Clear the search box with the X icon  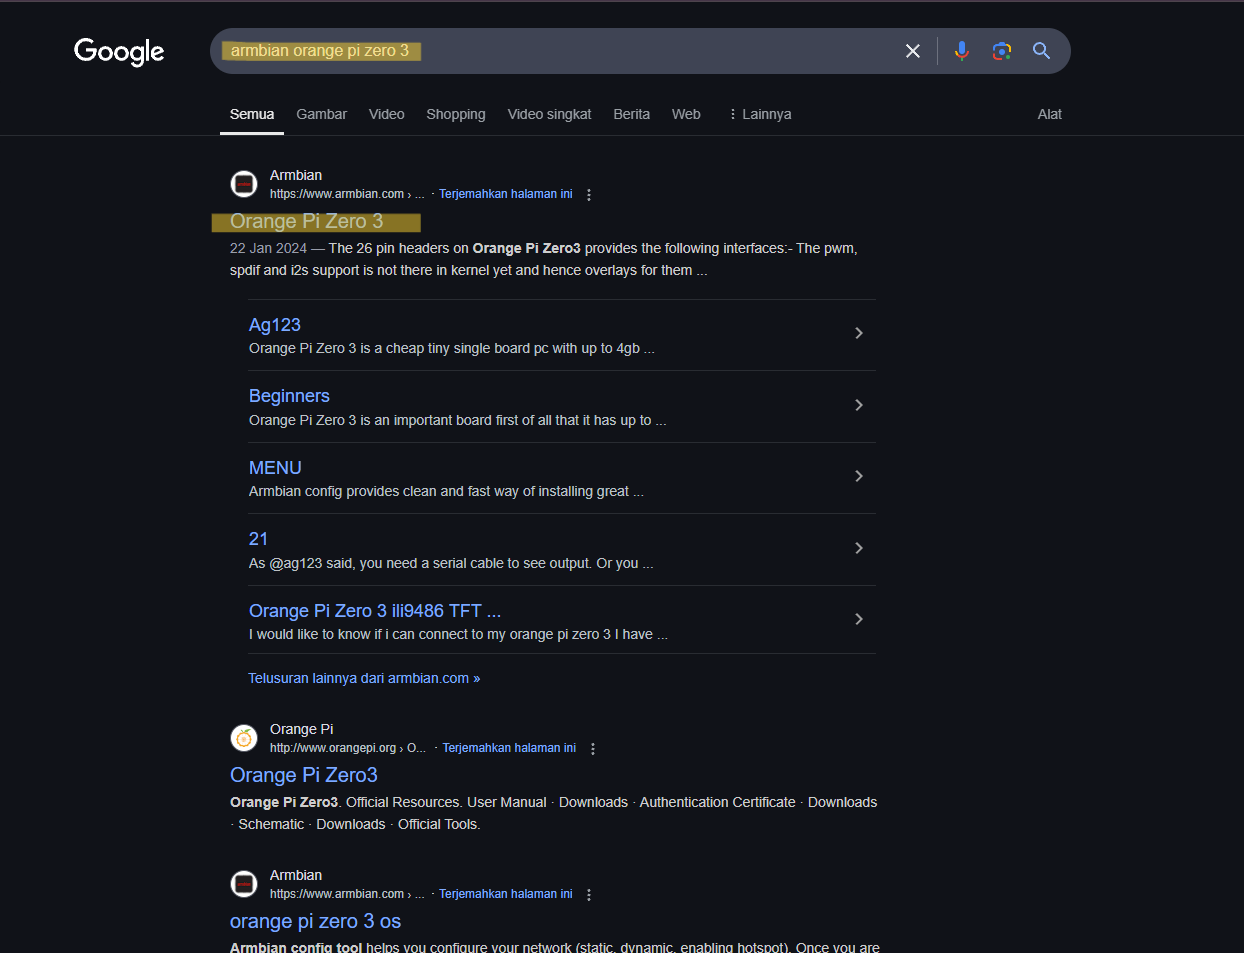tap(912, 51)
